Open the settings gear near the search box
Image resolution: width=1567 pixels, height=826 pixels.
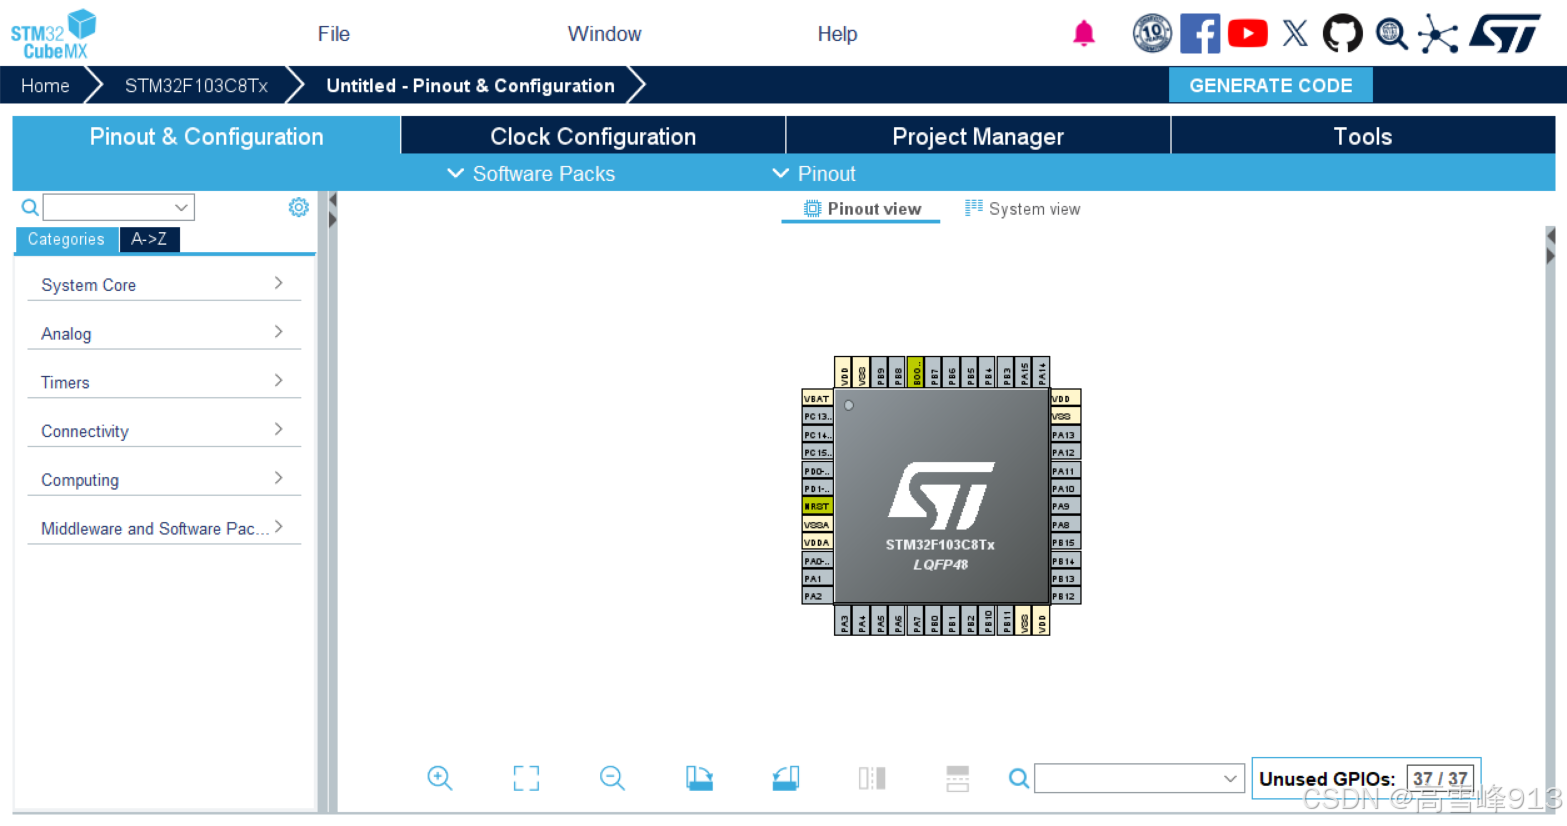pyautogui.click(x=298, y=207)
